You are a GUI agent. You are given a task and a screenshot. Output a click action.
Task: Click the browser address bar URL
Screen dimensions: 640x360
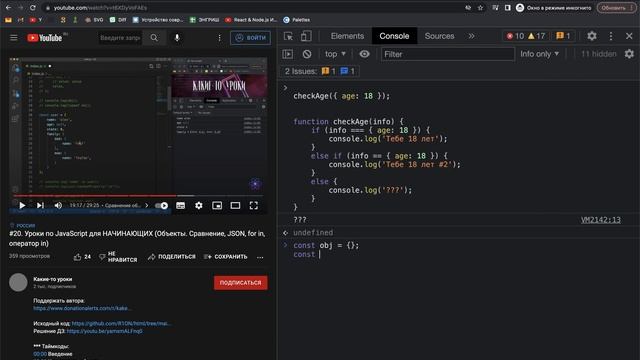click(x=100, y=8)
